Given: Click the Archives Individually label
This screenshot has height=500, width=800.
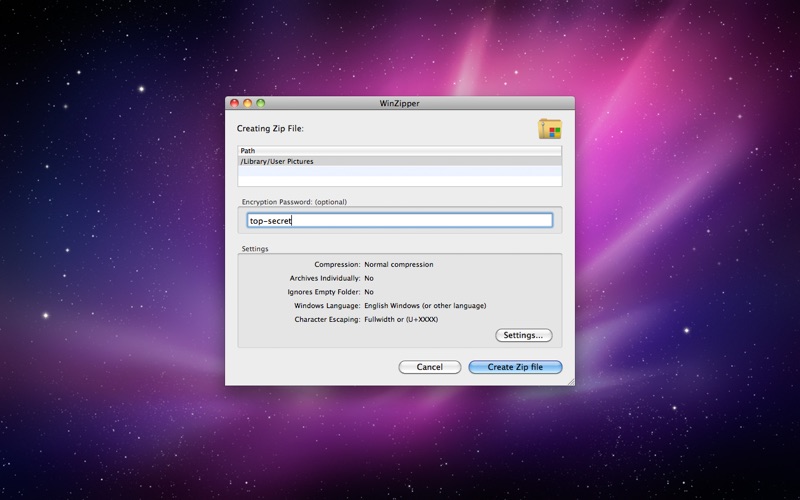Looking at the screenshot, I should coord(325,278).
